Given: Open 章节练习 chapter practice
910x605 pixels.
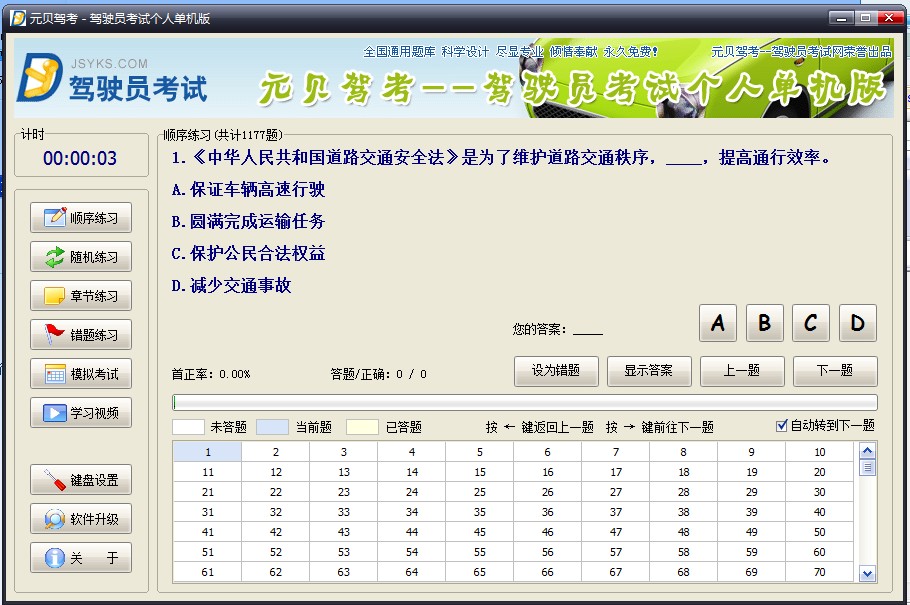Looking at the screenshot, I should click(x=81, y=296).
